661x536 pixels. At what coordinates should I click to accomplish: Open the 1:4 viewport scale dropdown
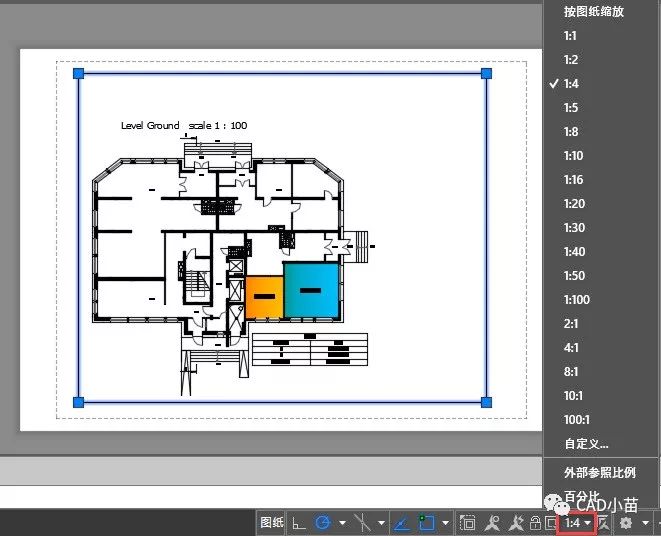pyautogui.click(x=579, y=522)
